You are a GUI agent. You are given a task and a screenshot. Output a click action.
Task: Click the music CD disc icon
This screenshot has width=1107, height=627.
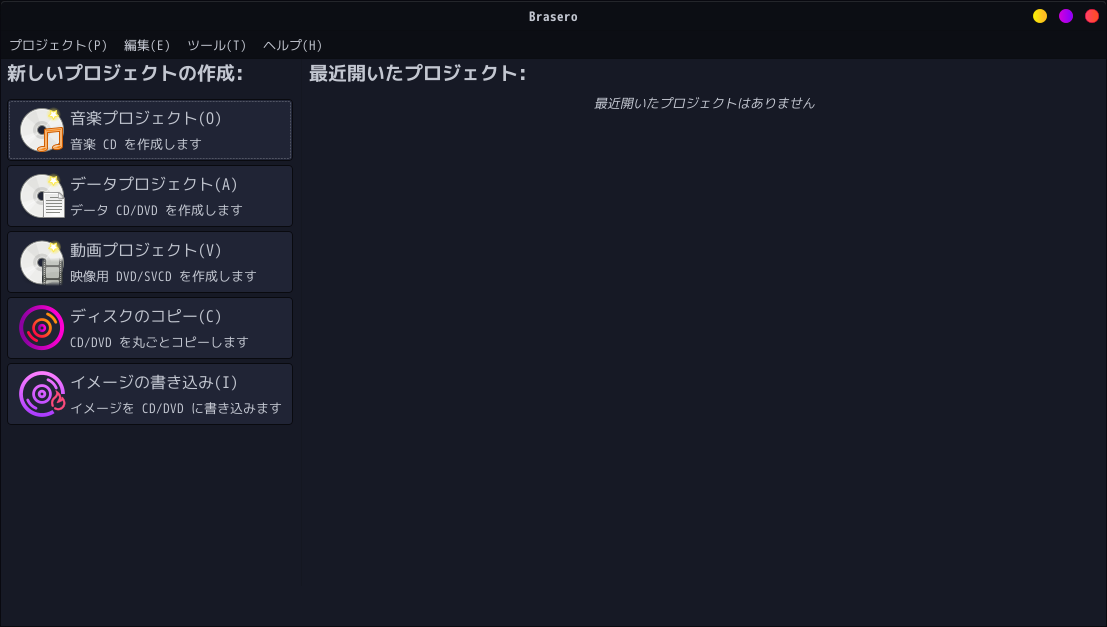point(42,130)
